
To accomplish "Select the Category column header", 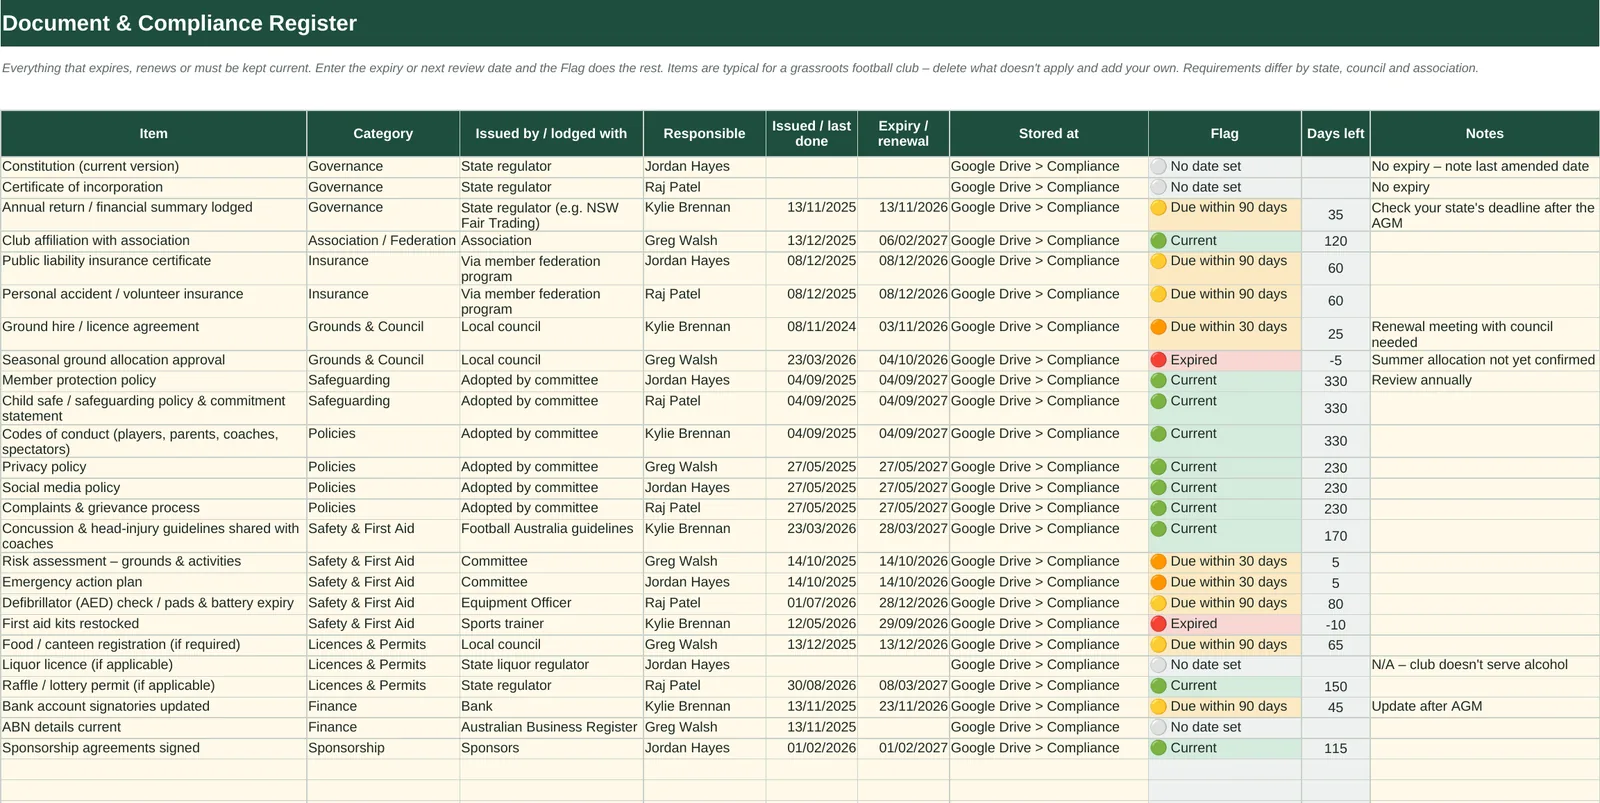I will [383, 133].
